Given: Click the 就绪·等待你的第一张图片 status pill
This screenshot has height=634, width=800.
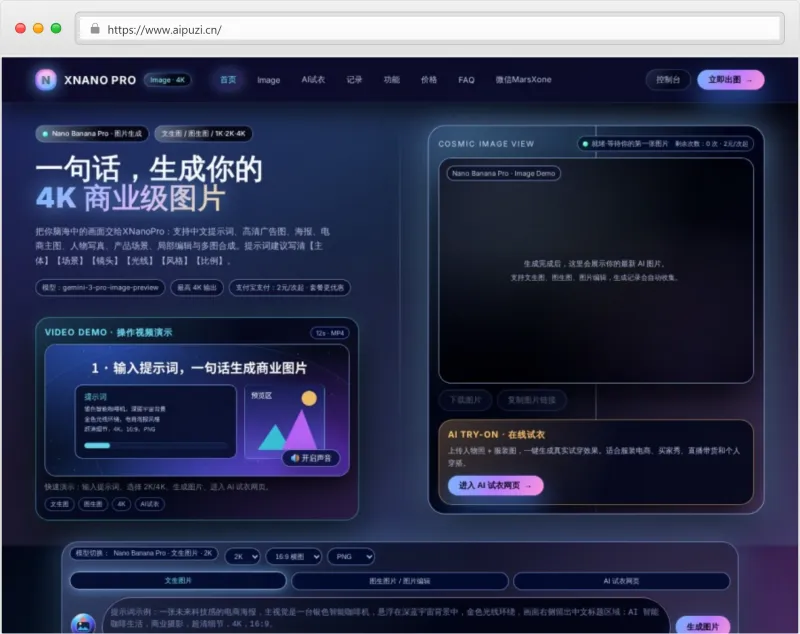Looking at the screenshot, I should 665,144.
